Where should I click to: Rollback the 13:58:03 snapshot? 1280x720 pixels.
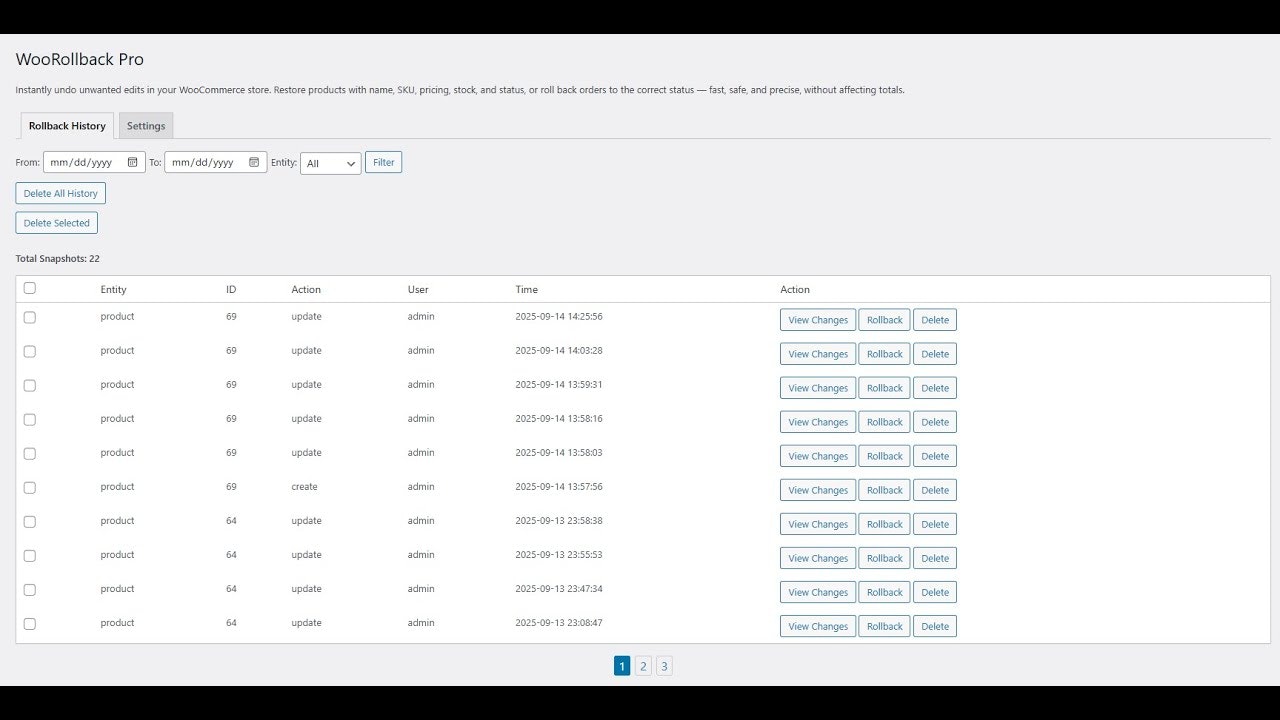click(x=884, y=456)
